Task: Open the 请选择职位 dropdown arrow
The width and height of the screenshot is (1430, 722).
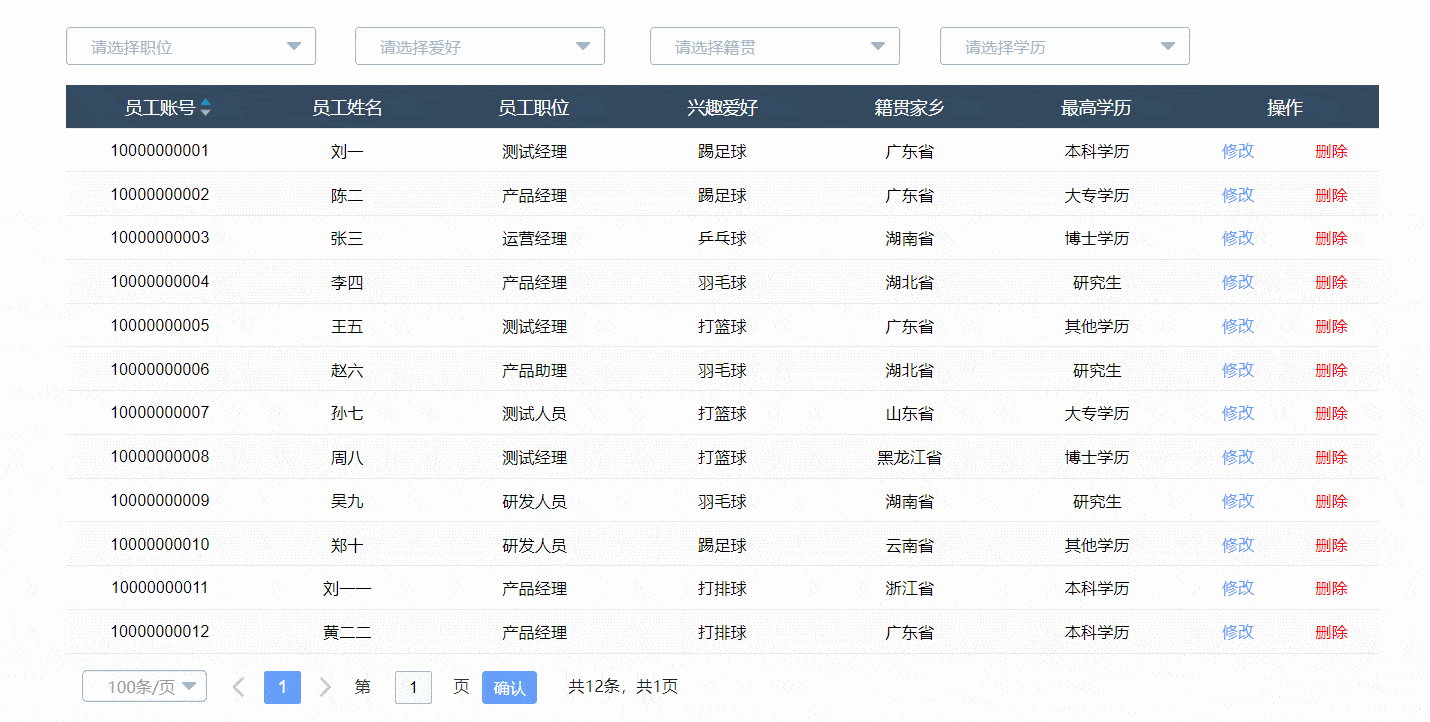Action: [x=294, y=45]
